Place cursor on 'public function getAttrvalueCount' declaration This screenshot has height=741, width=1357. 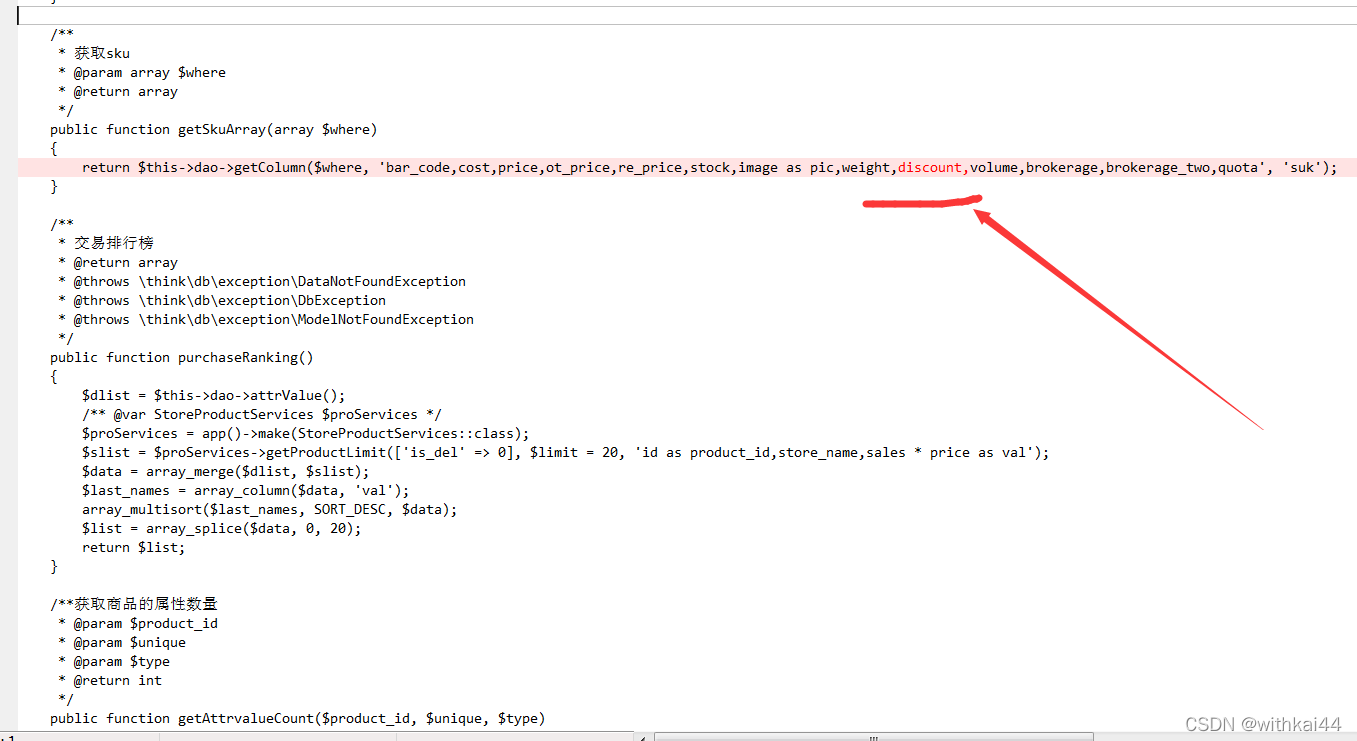pos(298,718)
